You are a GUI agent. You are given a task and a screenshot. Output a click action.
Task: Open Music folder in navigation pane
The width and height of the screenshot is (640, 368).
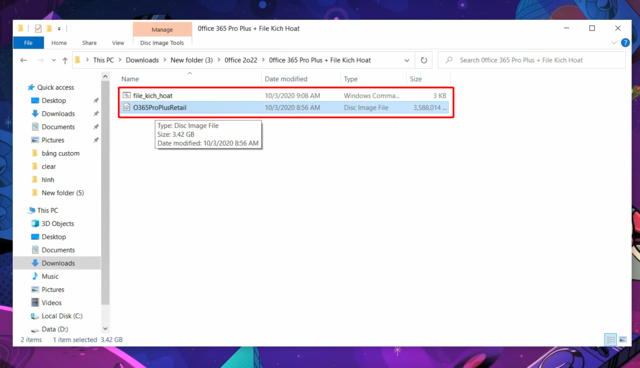(x=50, y=276)
